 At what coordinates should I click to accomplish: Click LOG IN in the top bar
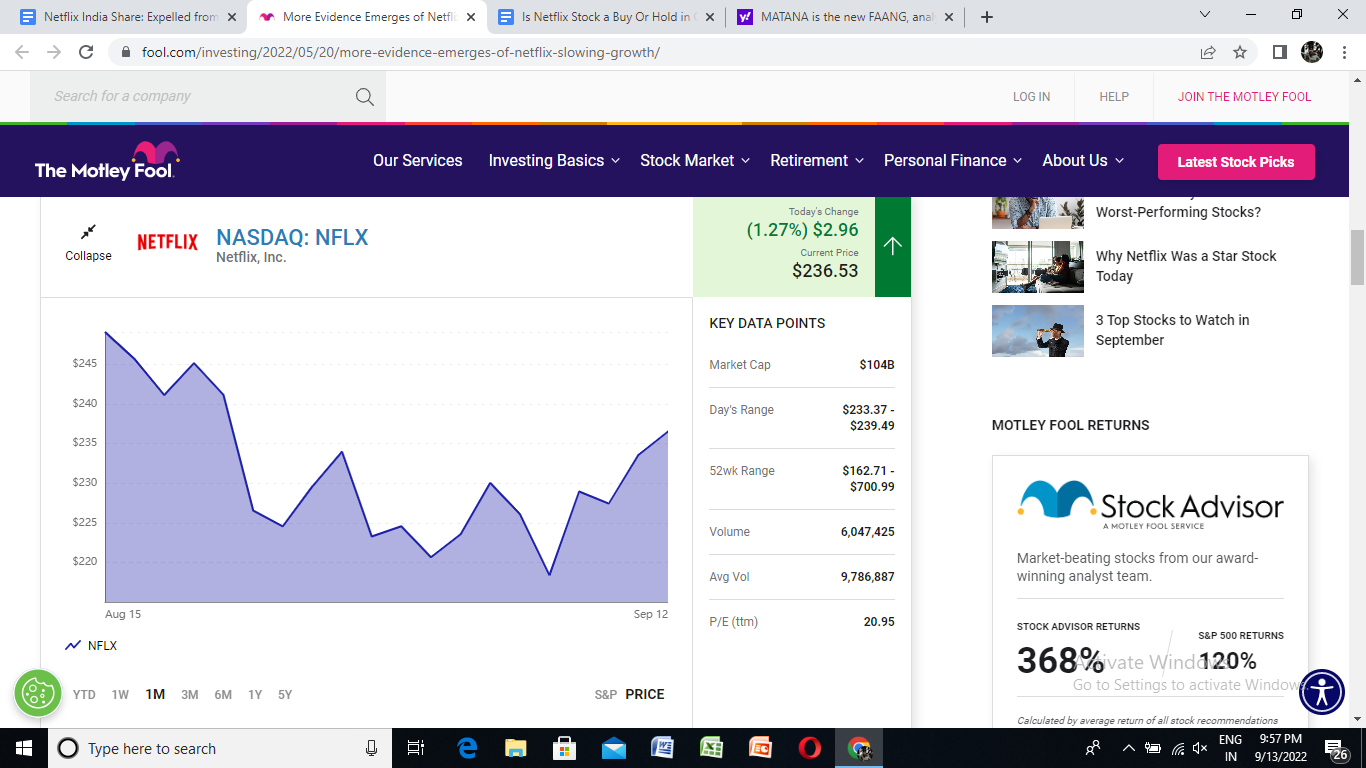pos(1031,97)
